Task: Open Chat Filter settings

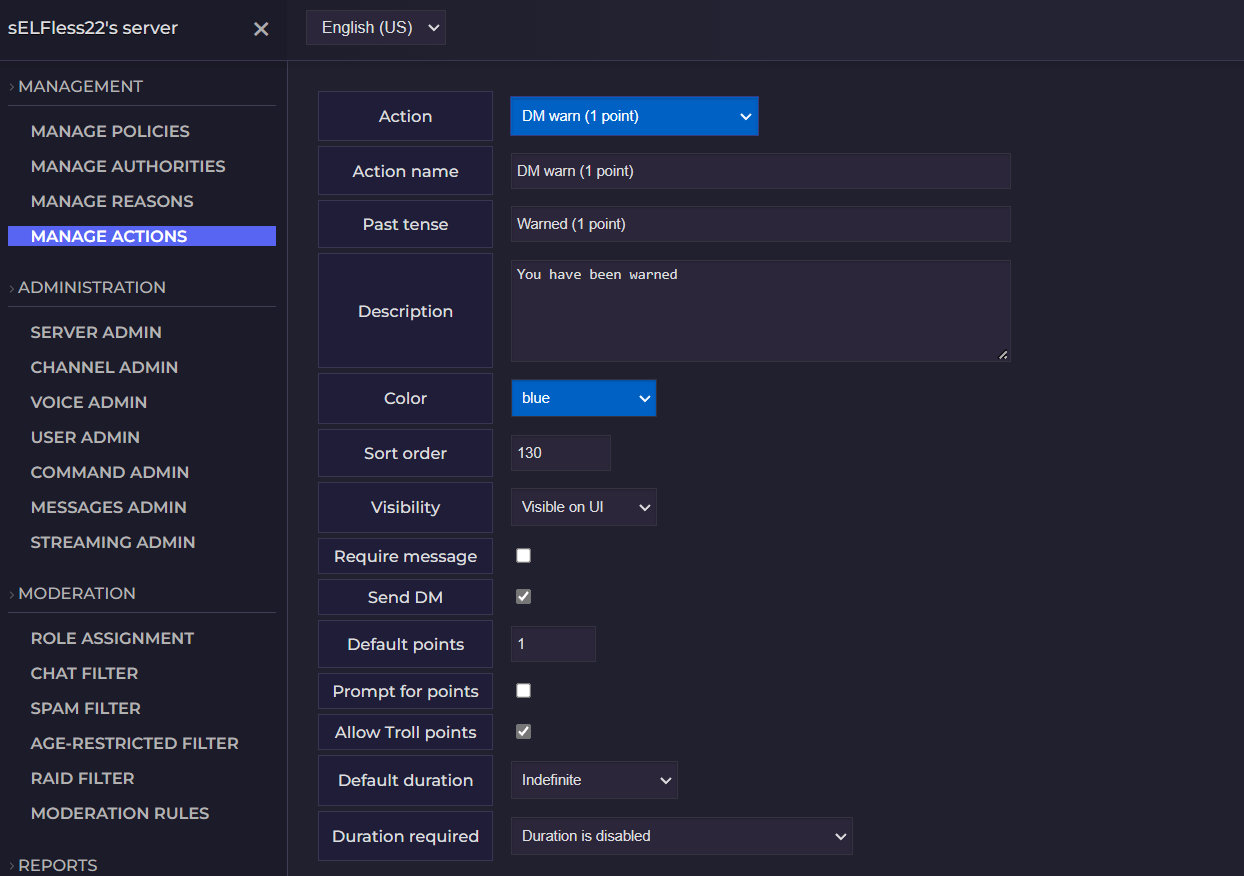Action: pos(85,673)
